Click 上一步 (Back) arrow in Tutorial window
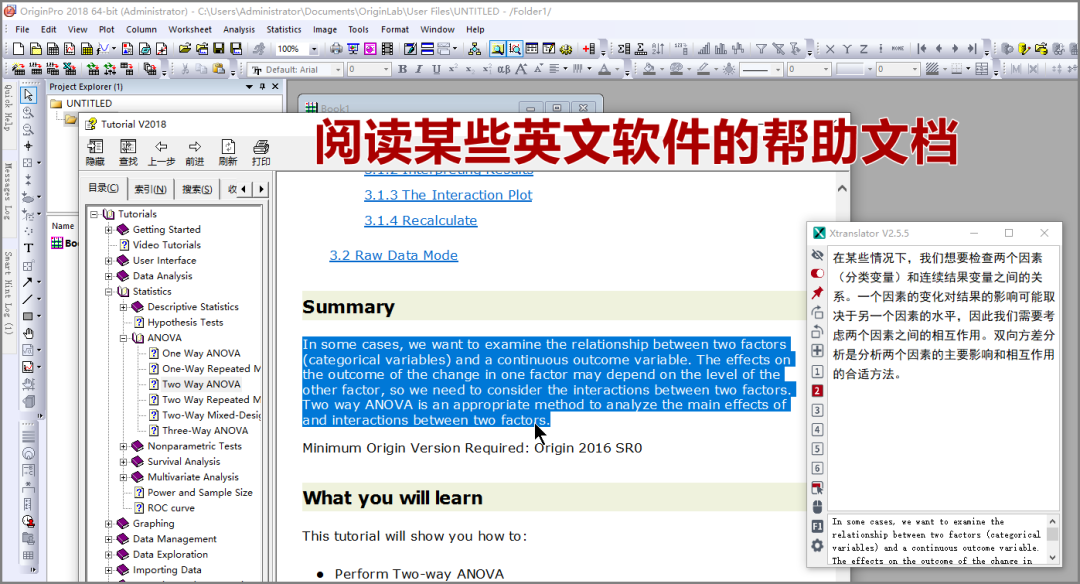1080x584 pixels. (161, 152)
